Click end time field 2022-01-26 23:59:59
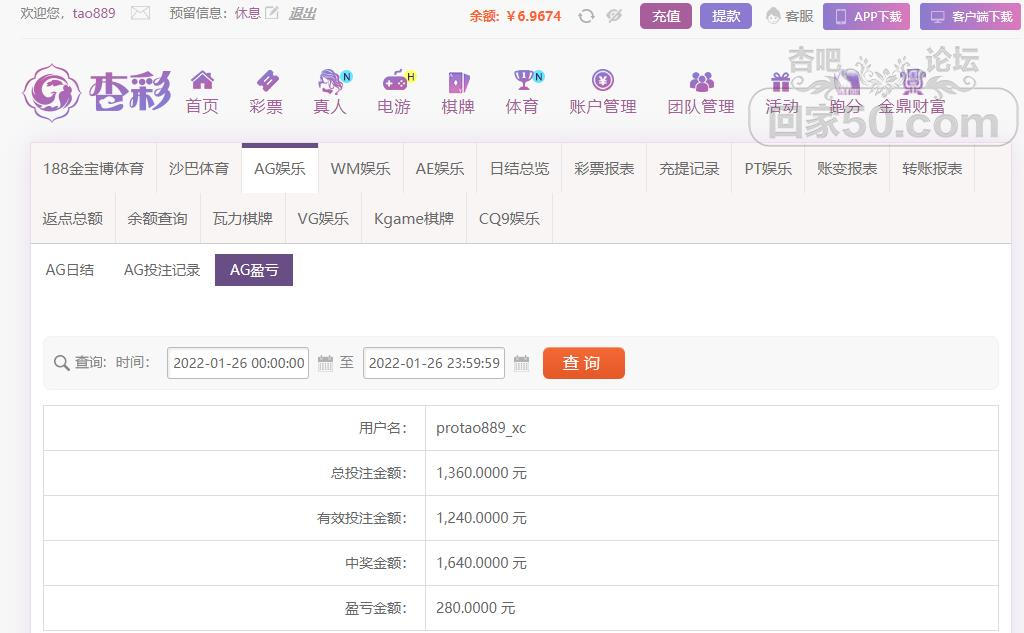Screen dimensions: 1024x633 pos(434,363)
